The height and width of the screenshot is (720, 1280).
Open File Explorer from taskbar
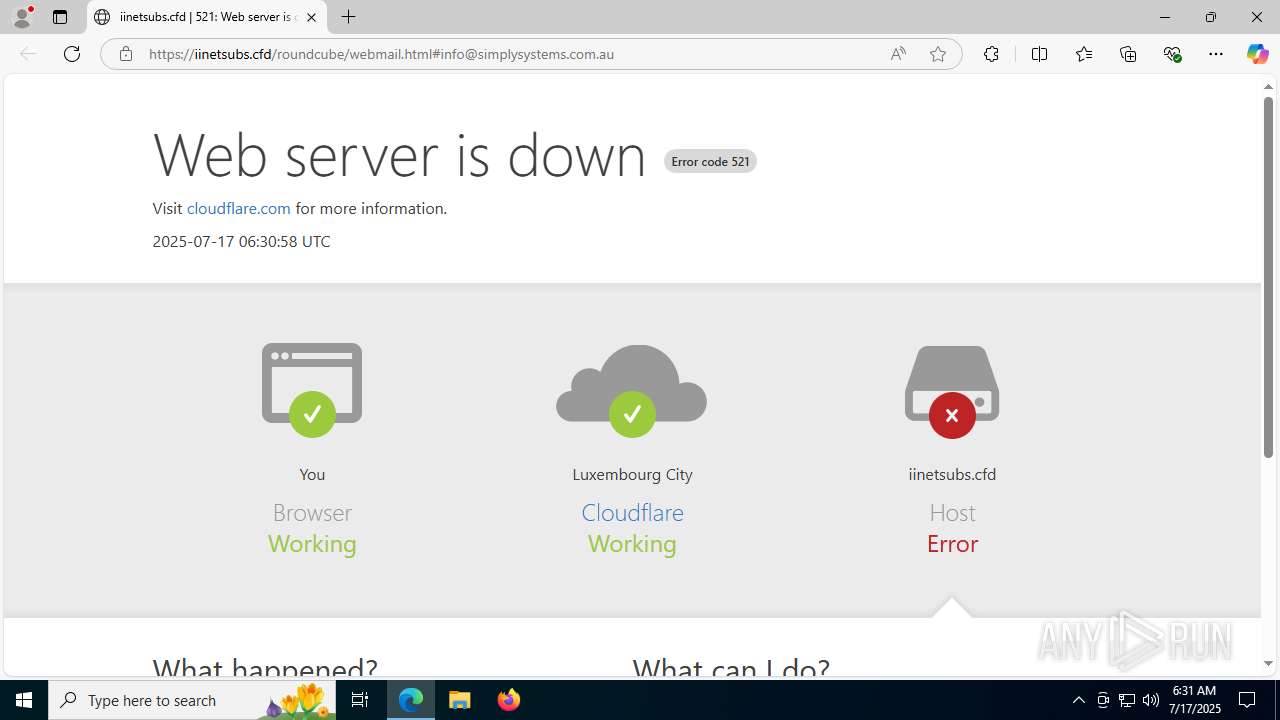459,700
